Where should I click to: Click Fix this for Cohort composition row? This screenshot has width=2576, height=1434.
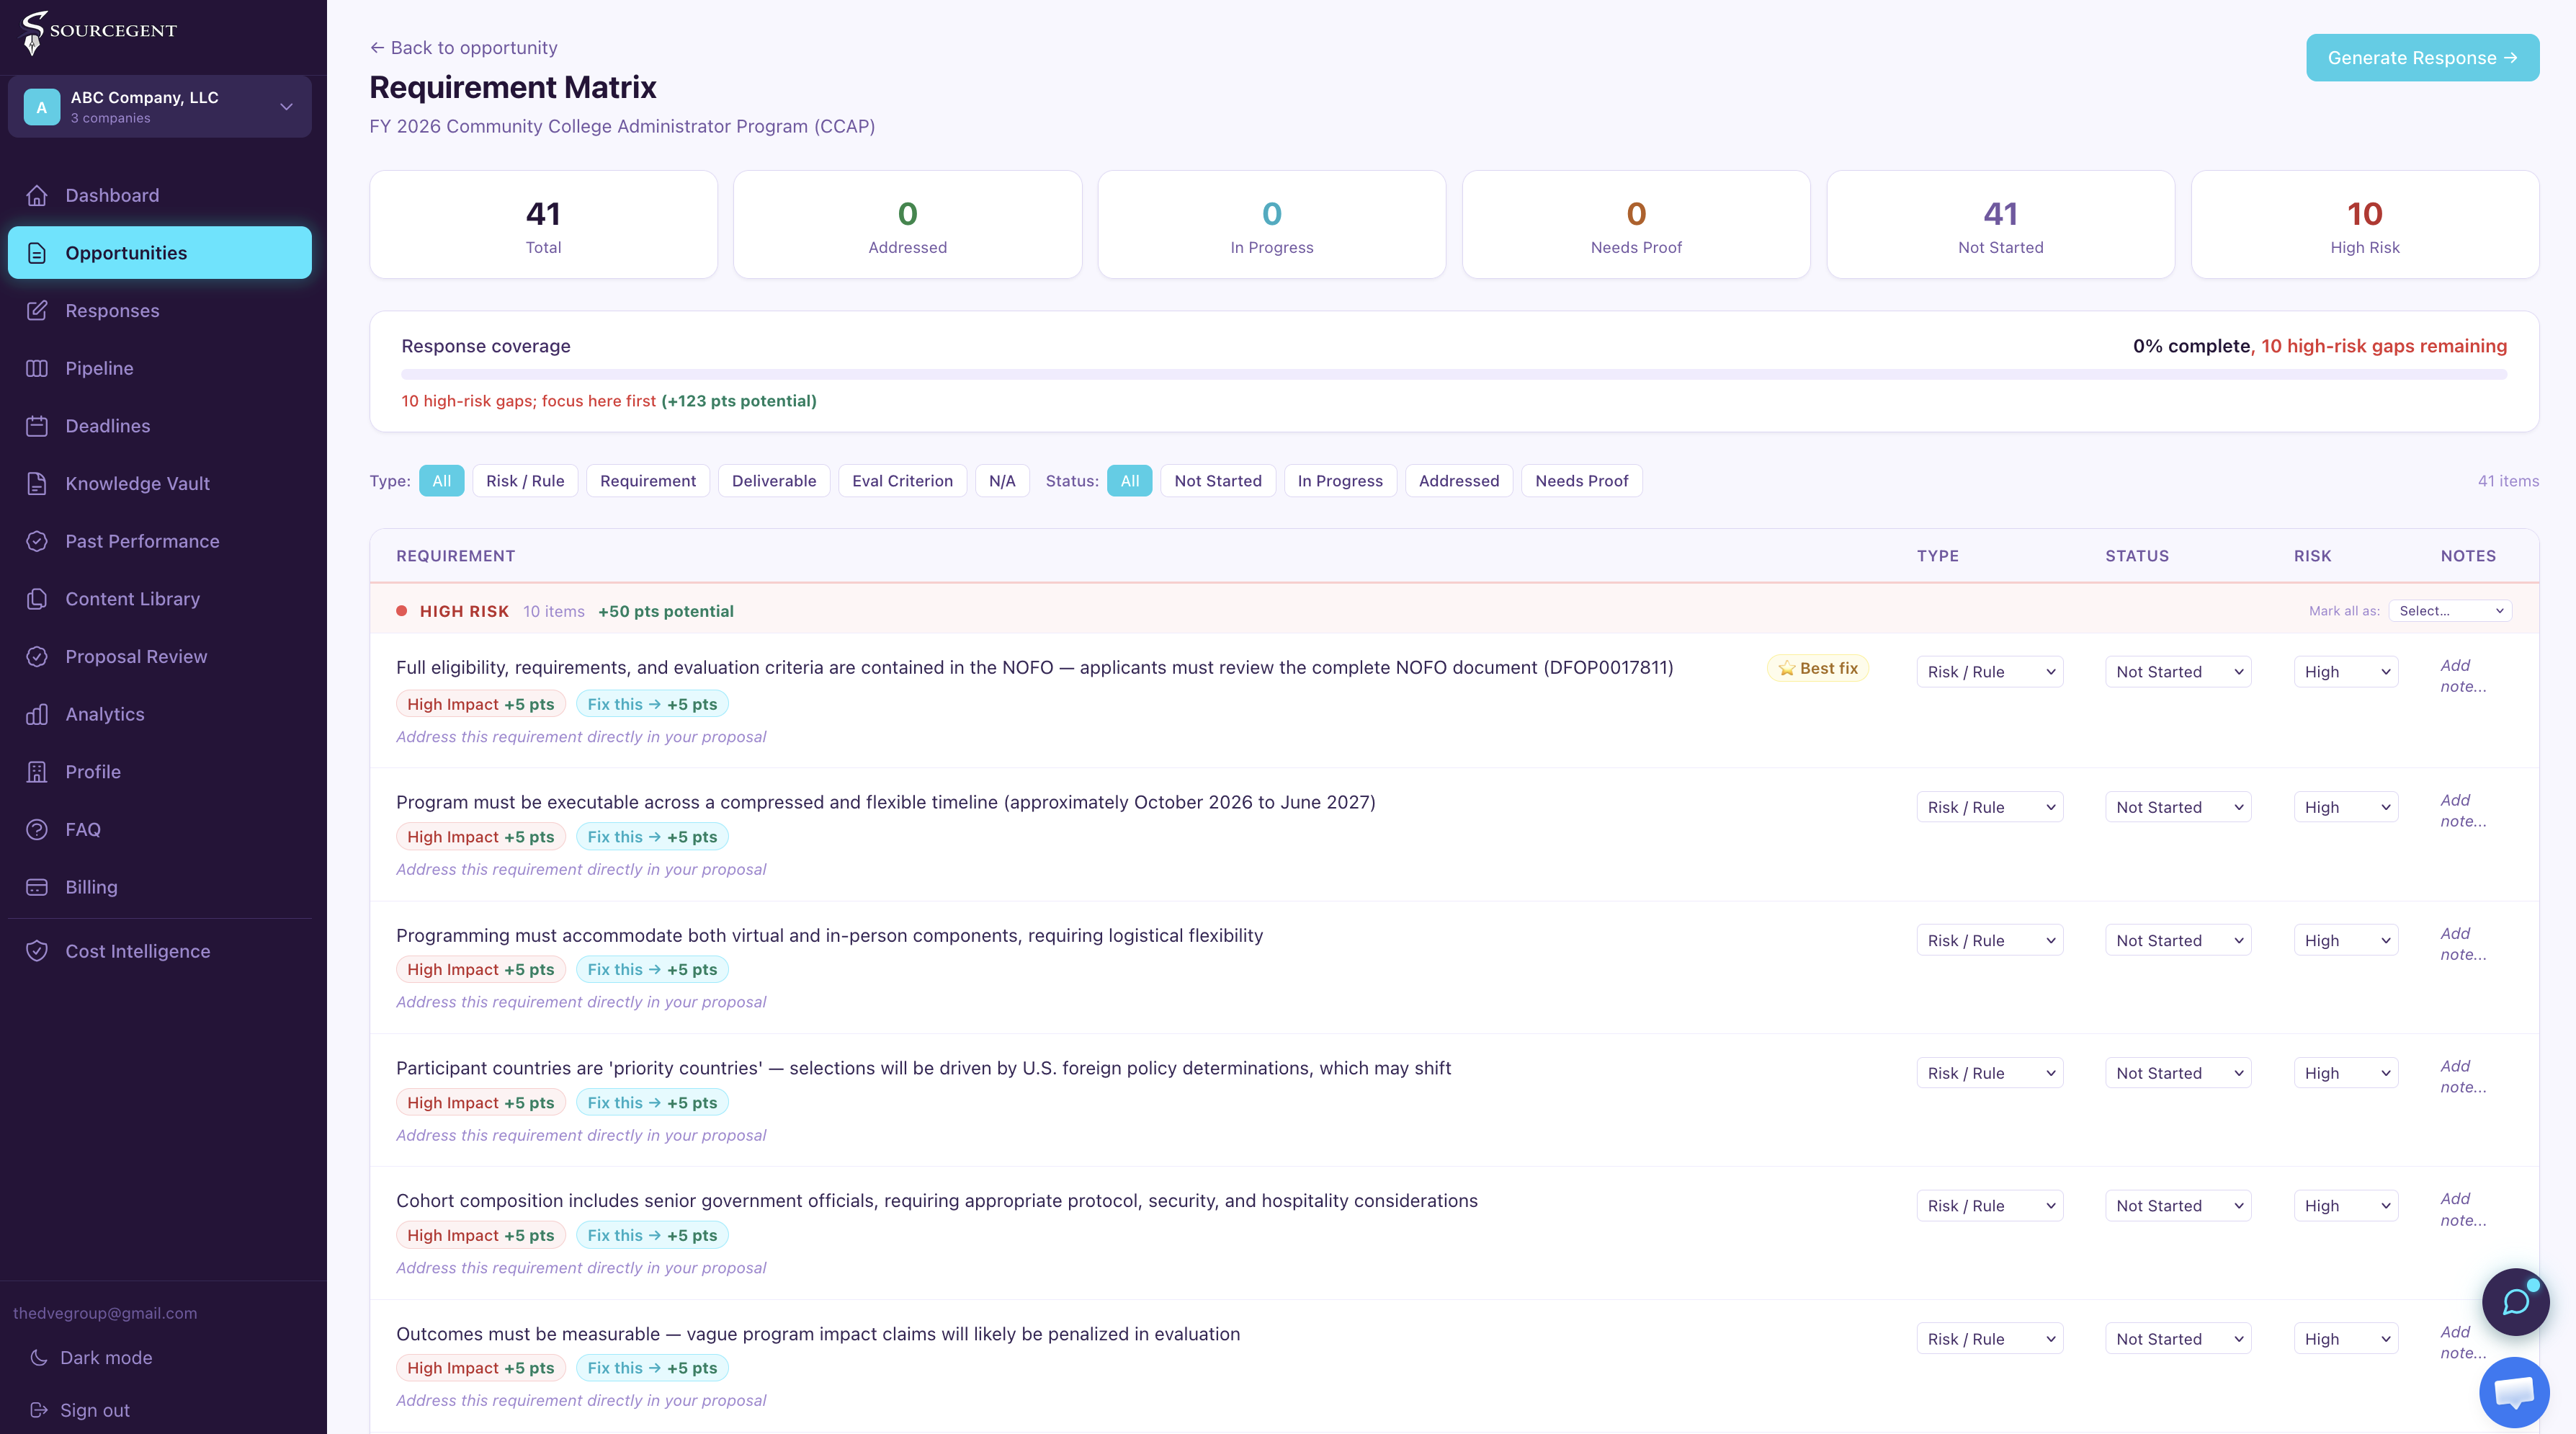click(x=652, y=1235)
